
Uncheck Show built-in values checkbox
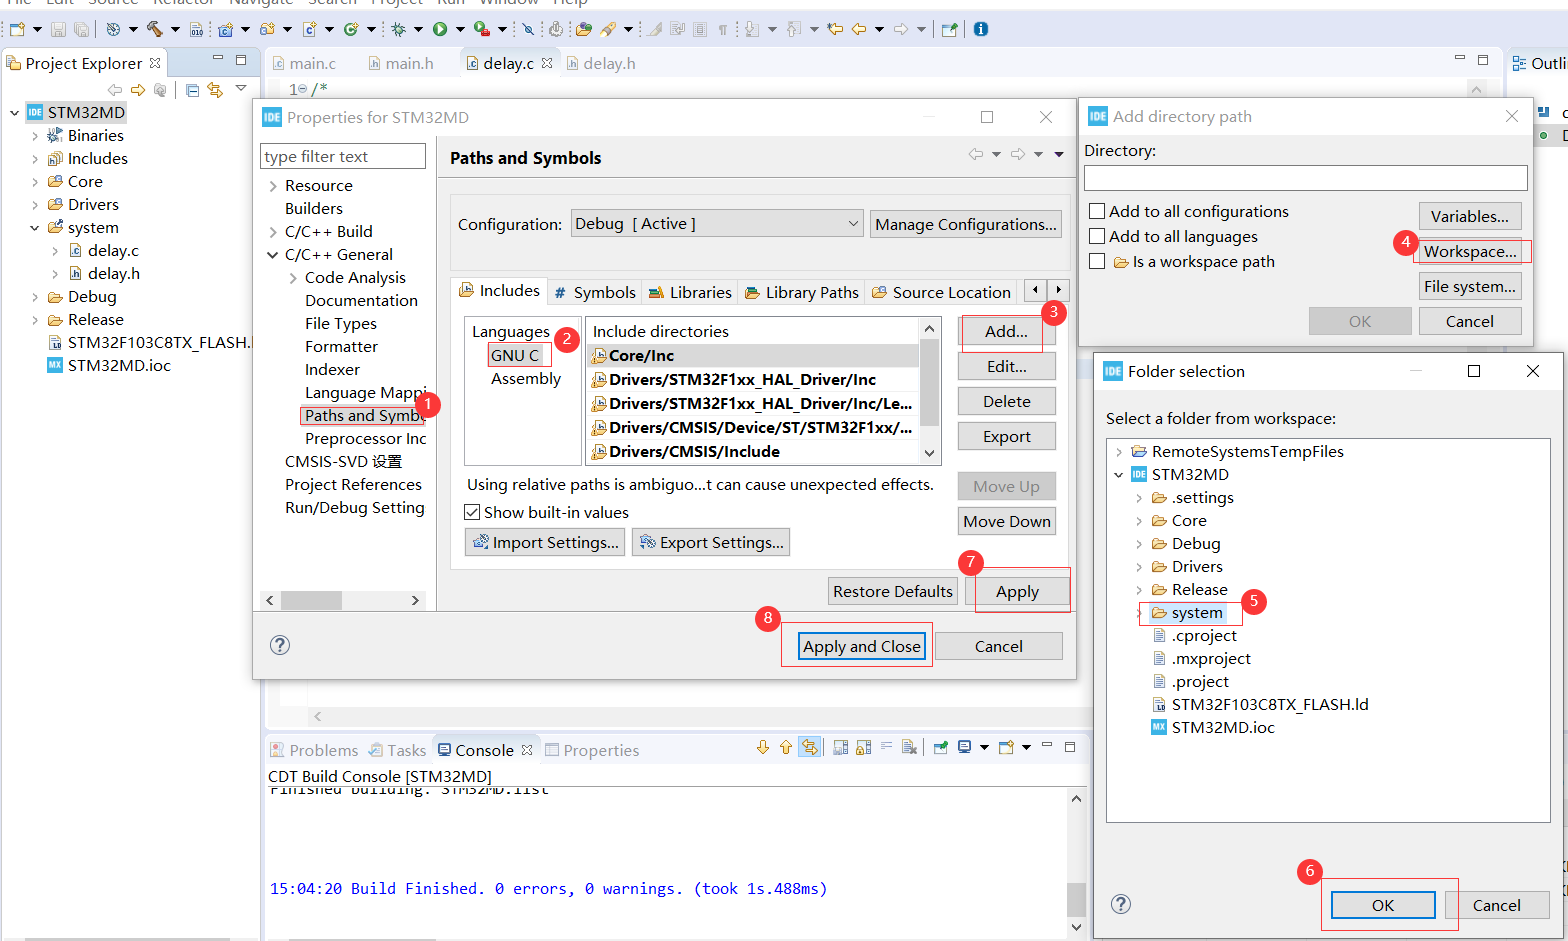pos(472,513)
